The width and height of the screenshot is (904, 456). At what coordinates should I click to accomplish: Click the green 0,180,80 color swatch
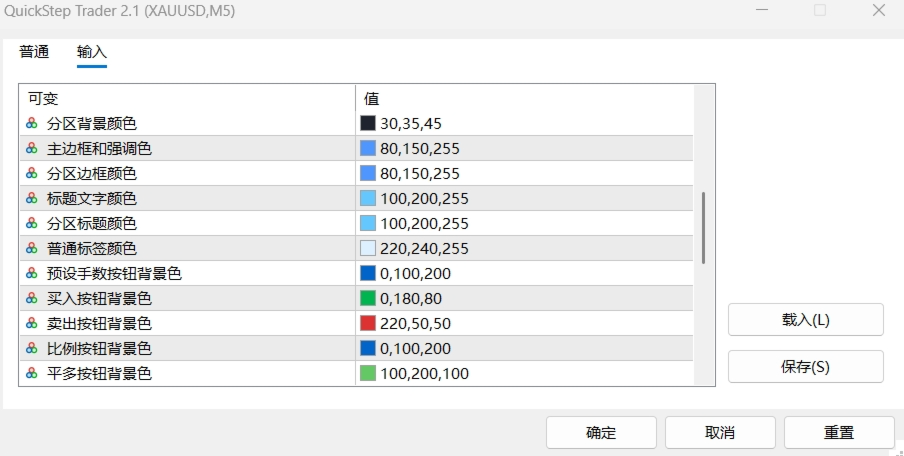pos(368,299)
